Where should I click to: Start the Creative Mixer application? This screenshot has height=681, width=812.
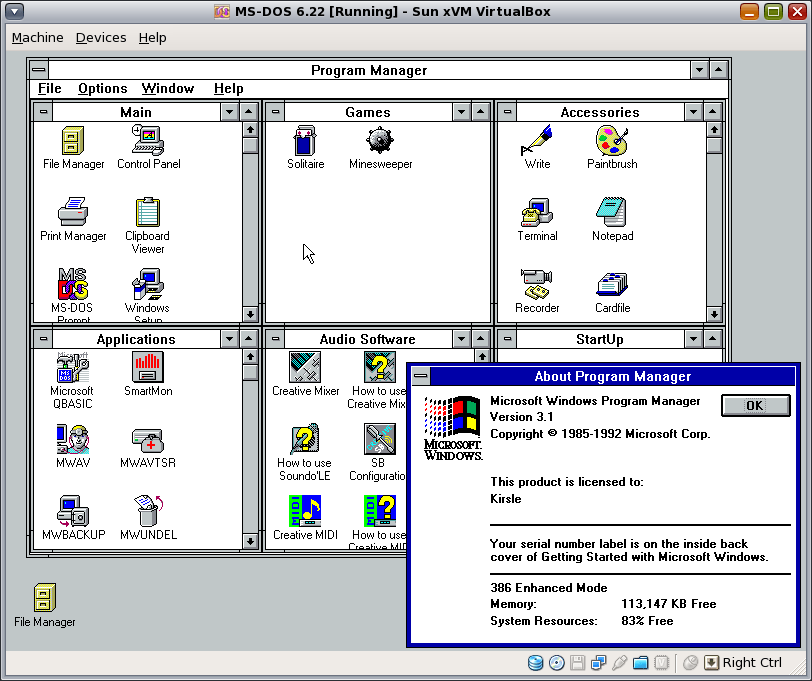pos(304,368)
